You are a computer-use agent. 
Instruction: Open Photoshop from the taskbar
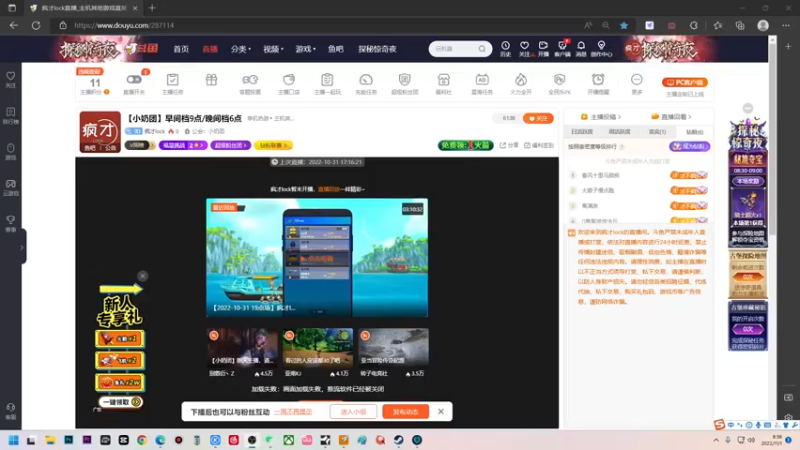coord(68,440)
